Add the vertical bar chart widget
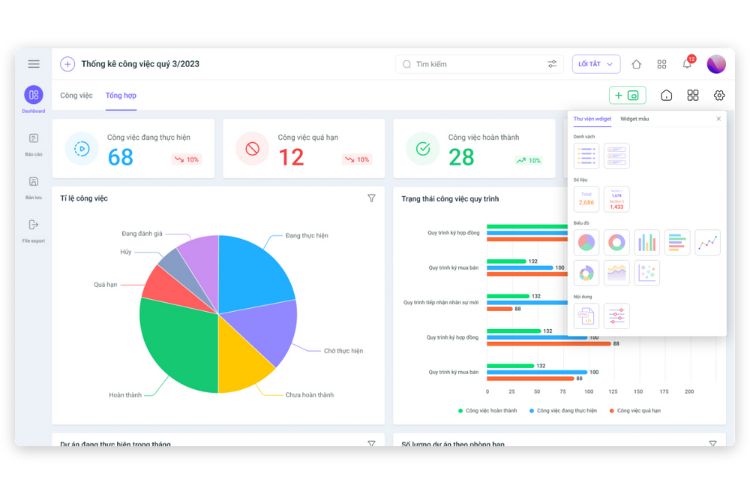The width and height of the screenshot is (750, 500). click(647, 242)
